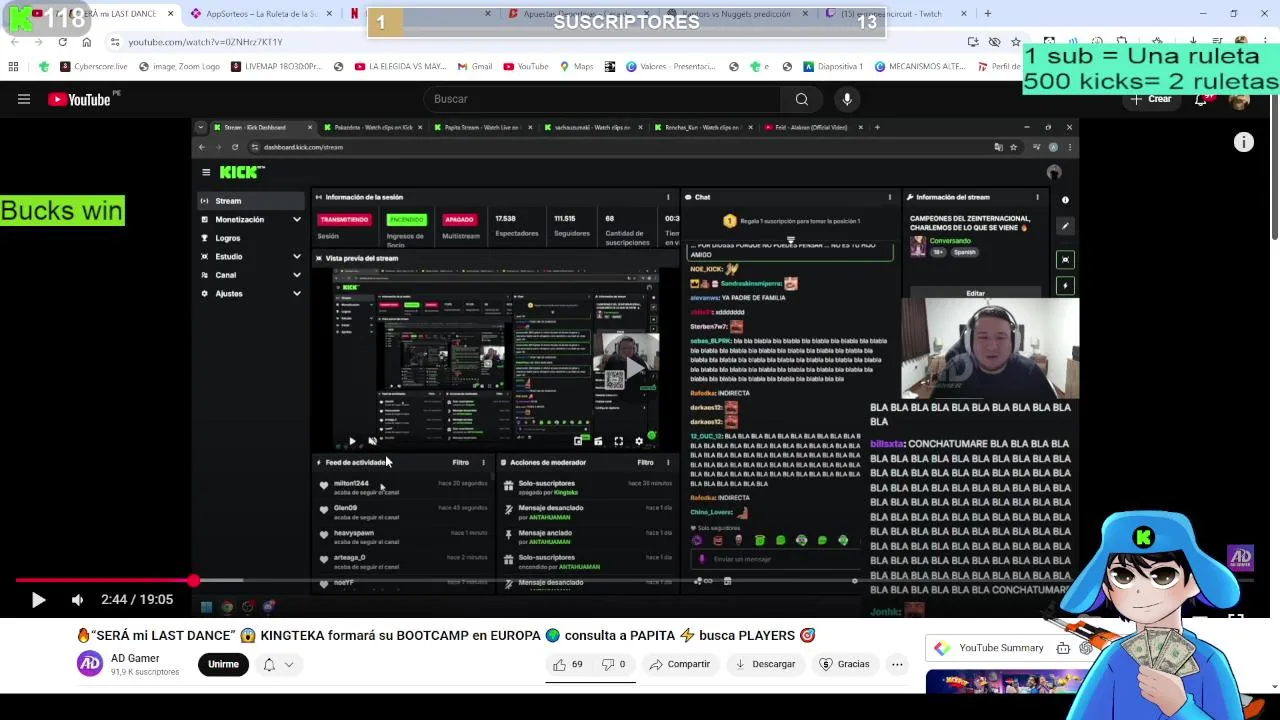Open AD Gamer channel name link
The image size is (1280, 720).
coord(135,658)
